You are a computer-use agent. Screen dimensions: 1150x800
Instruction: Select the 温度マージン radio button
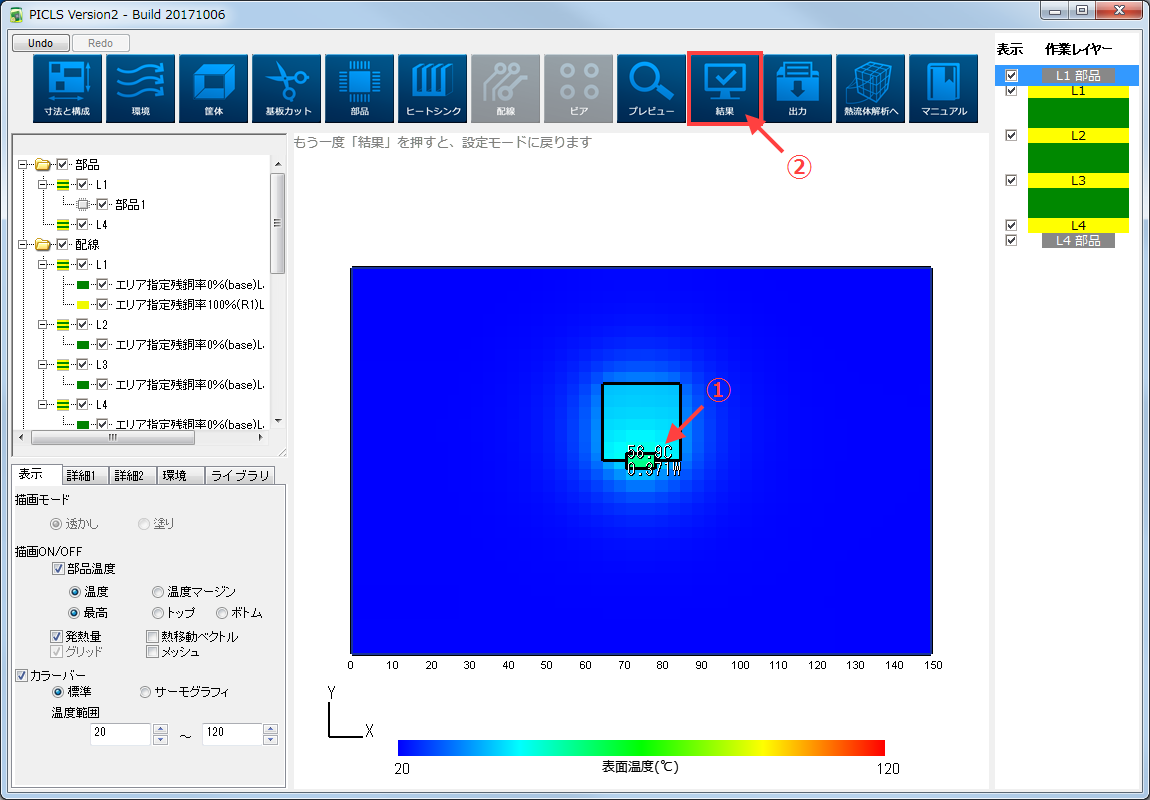click(x=158, y=592)
